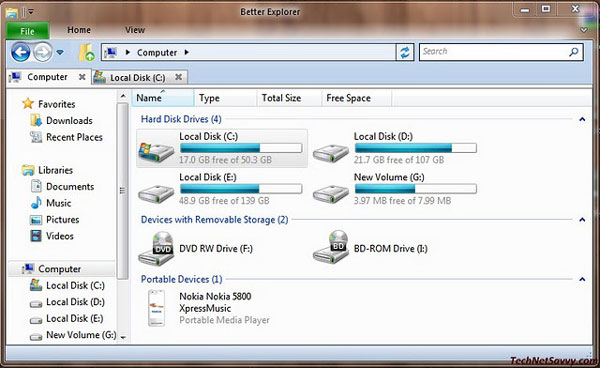This screenshot has height=368, width=600.
Task: Open the File menu
Action: 28,31
